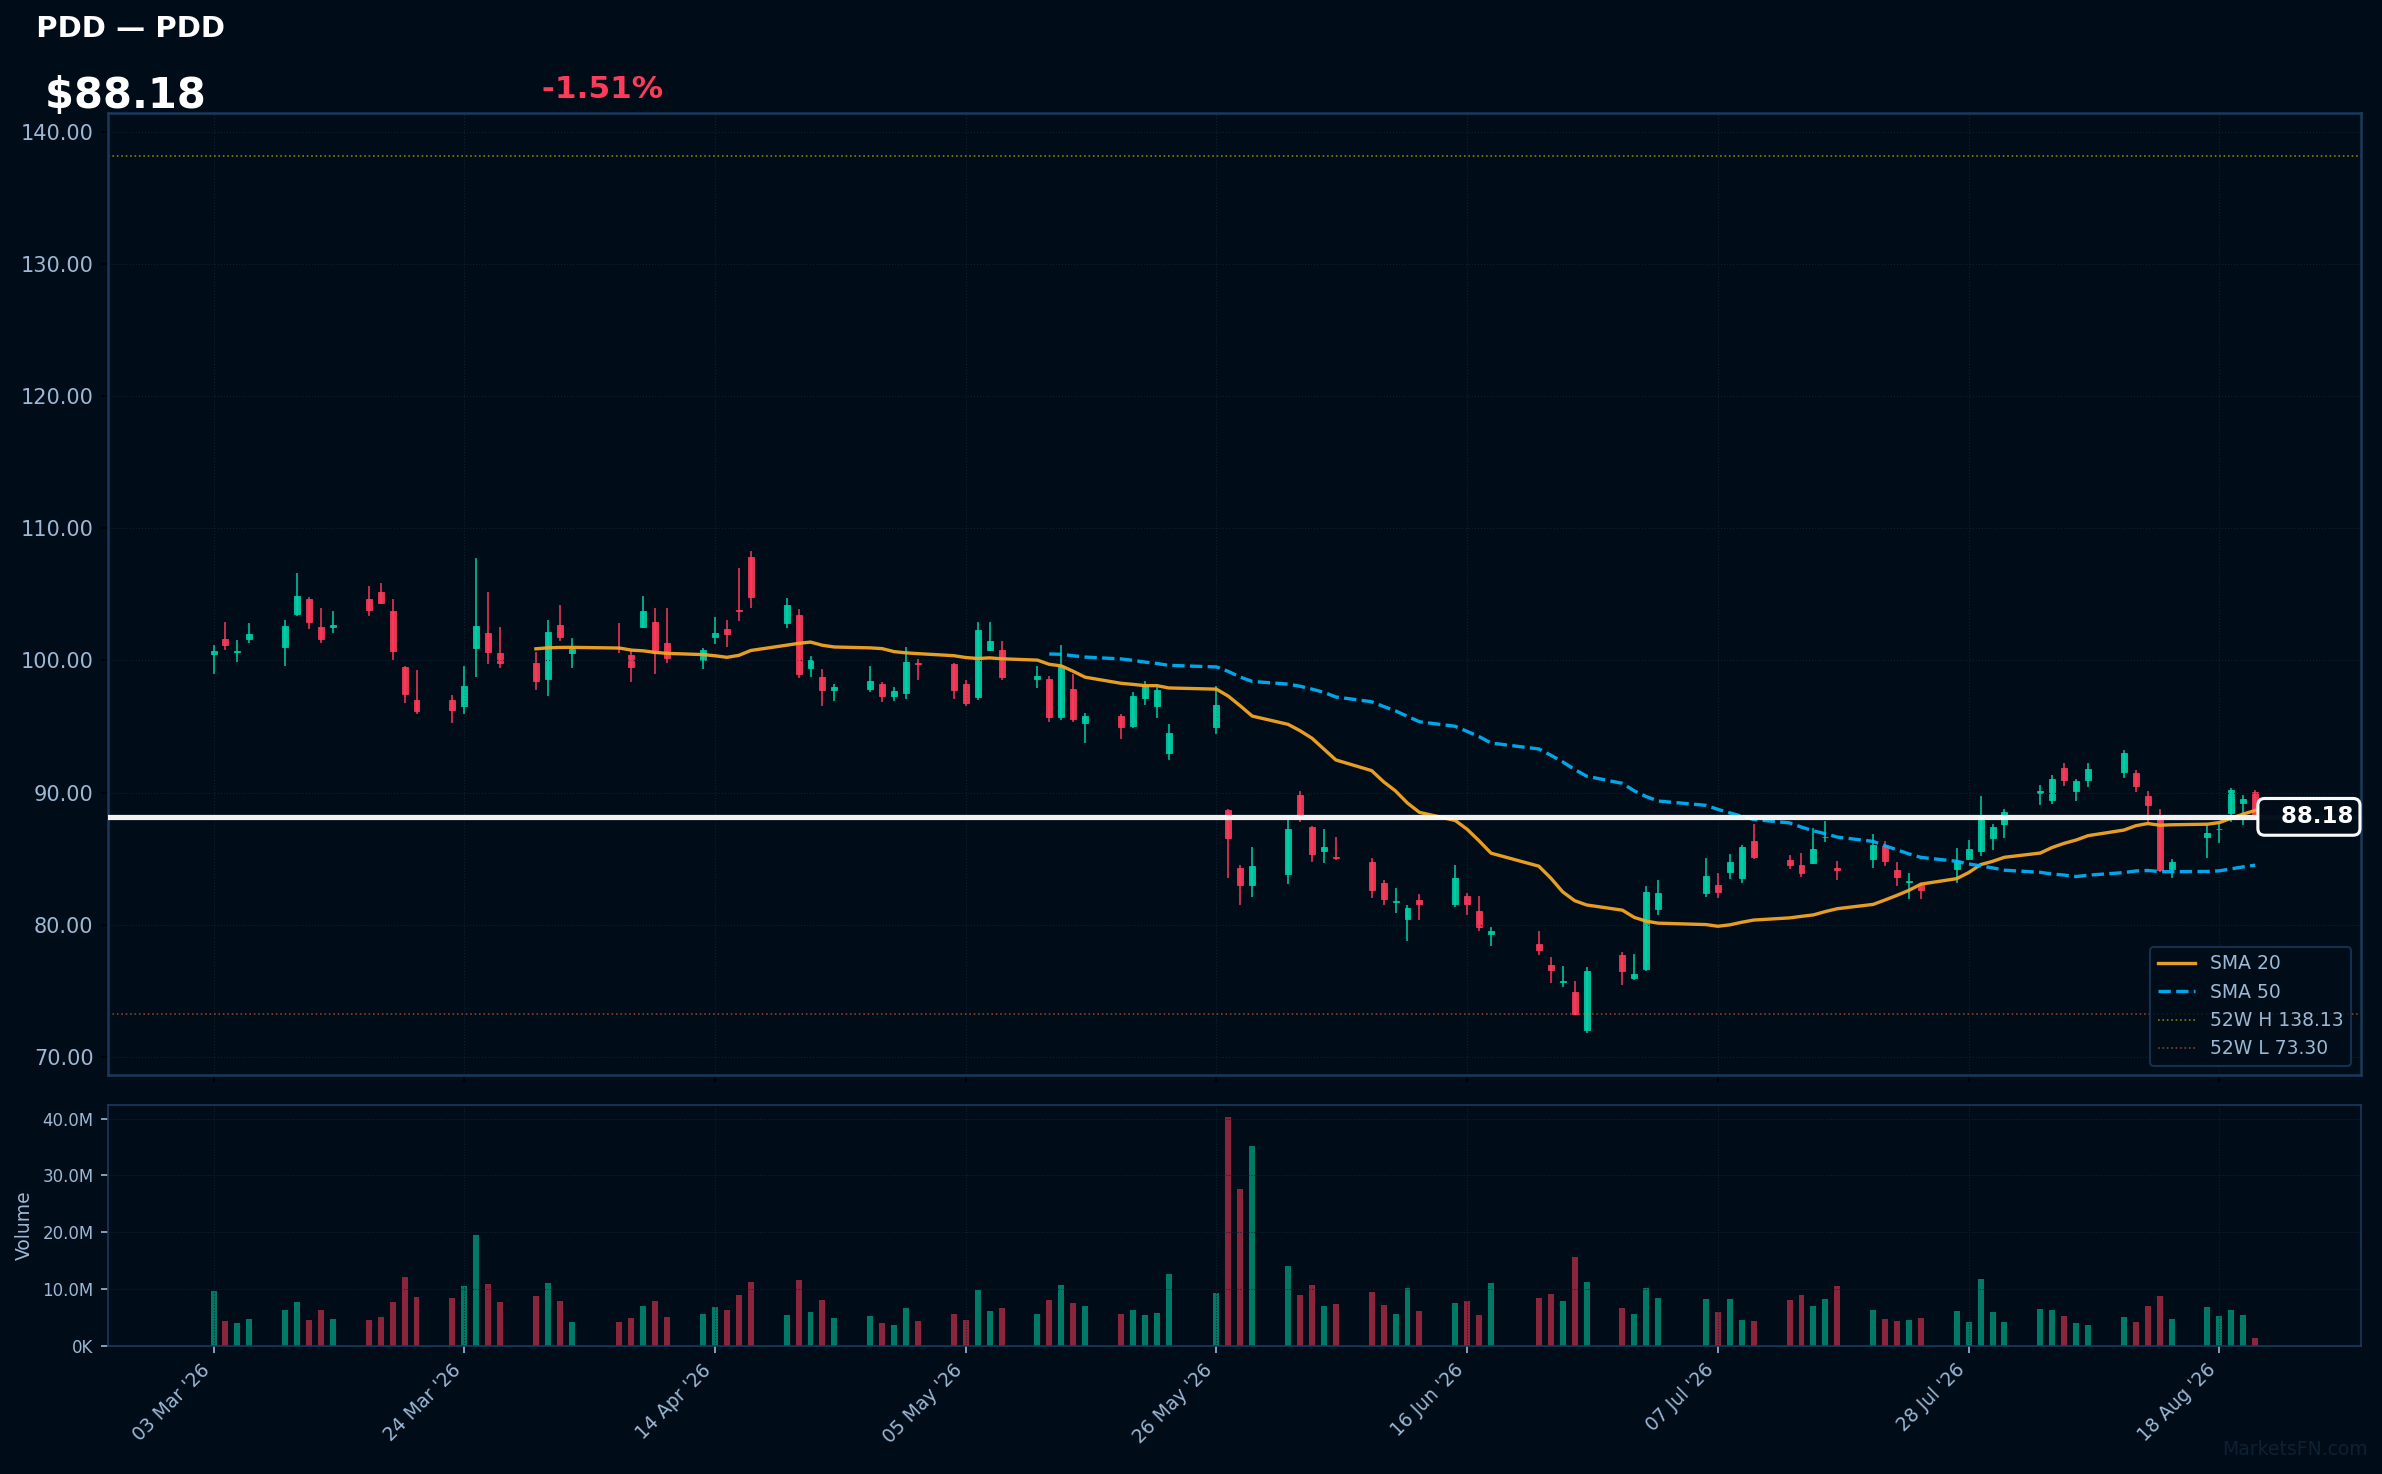This screenshot has height=1474, width=2382.
Task: Click the 130.00 price axis label
Action: click(57, 264)
